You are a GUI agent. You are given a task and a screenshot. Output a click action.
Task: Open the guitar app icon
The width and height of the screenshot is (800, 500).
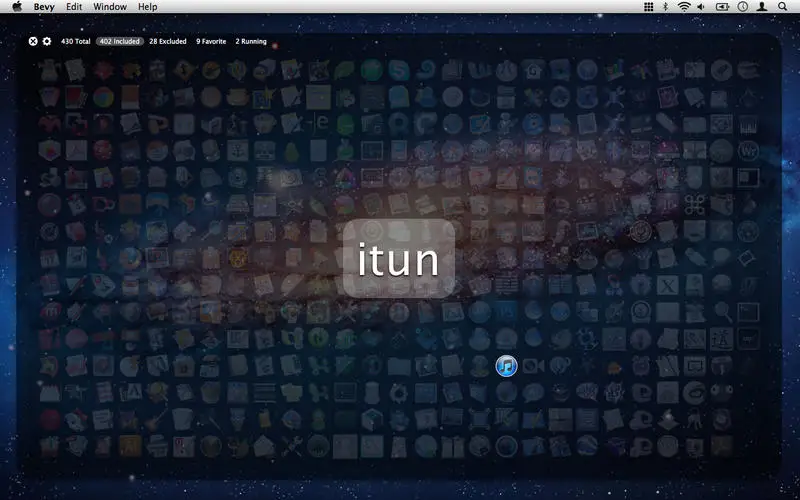pos(157,419)
